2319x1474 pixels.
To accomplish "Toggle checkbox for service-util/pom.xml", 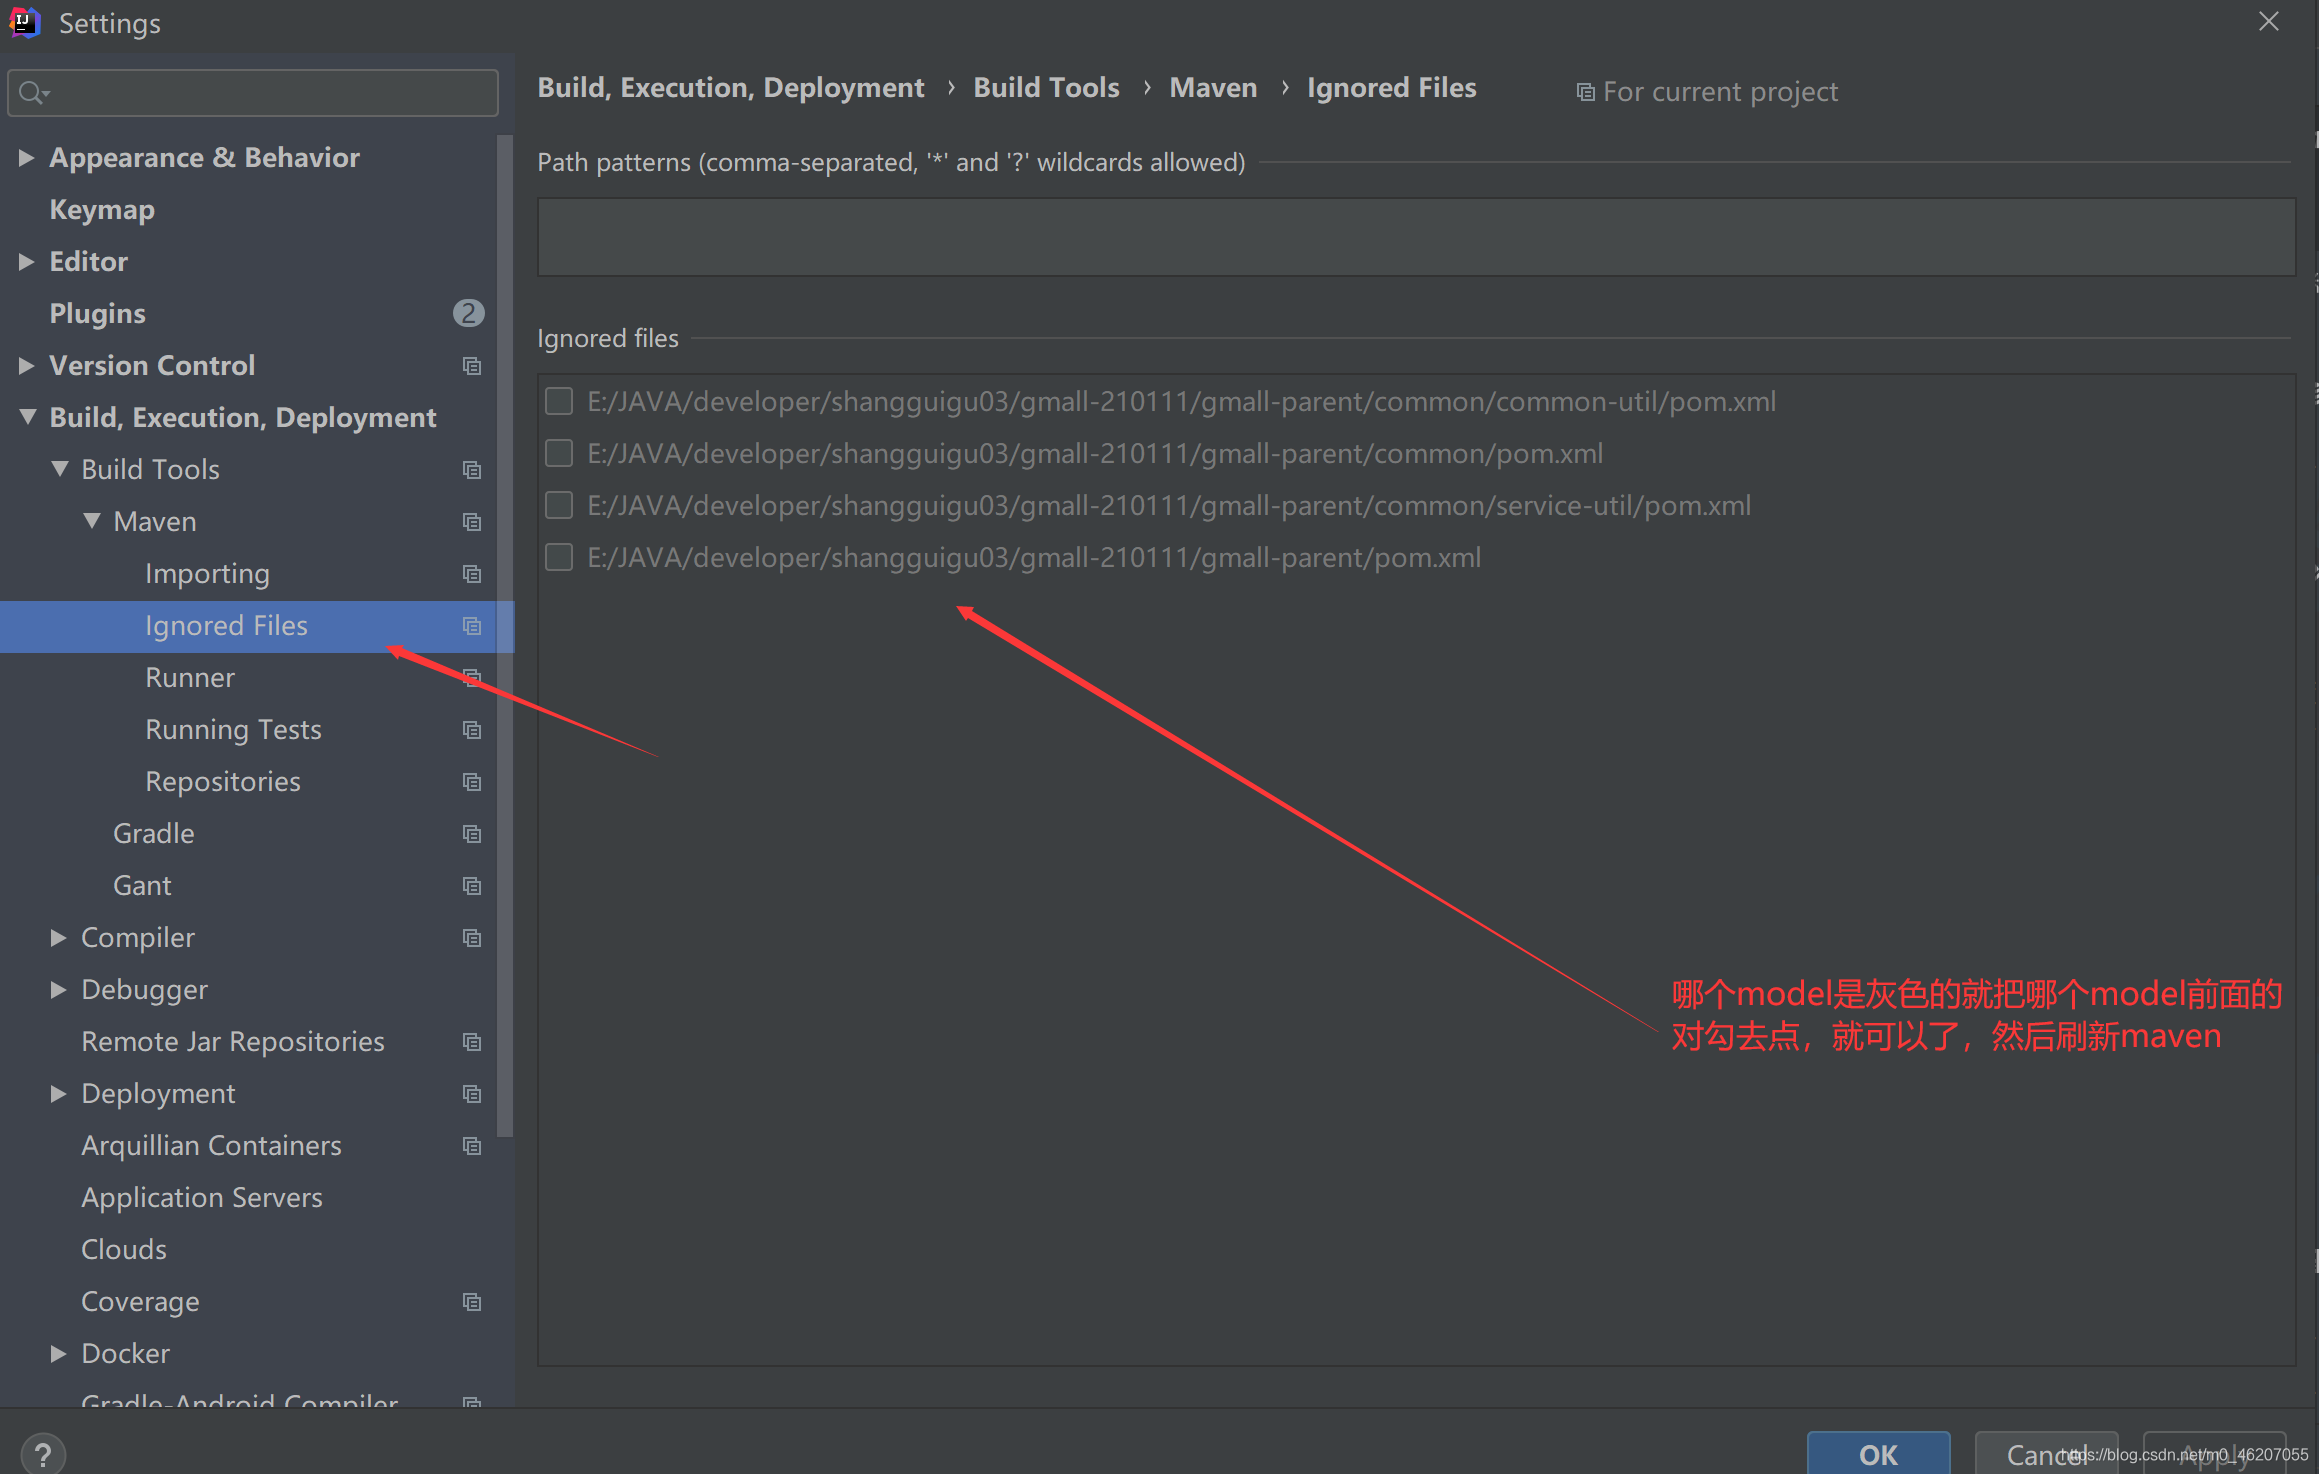I will (x=559, y=505).
